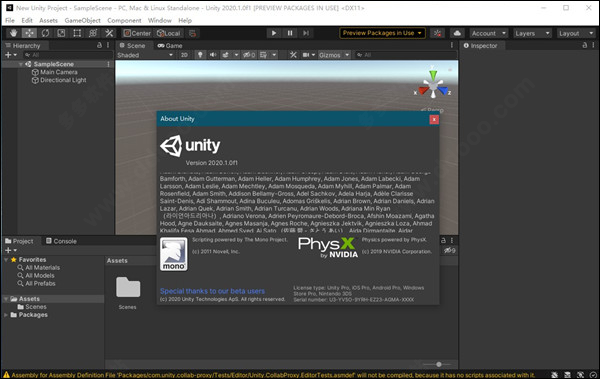Select the Hierarchy tab
Screen dimensions: 600x379
23,46
